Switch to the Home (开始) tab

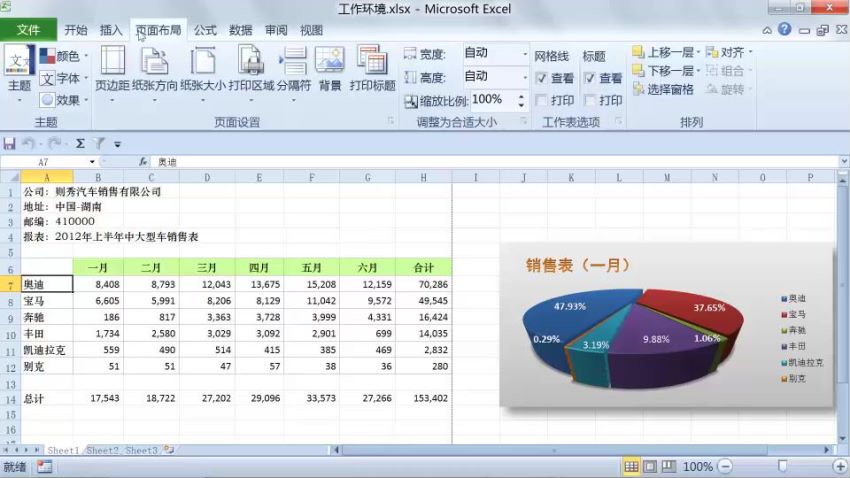point(76,30)
